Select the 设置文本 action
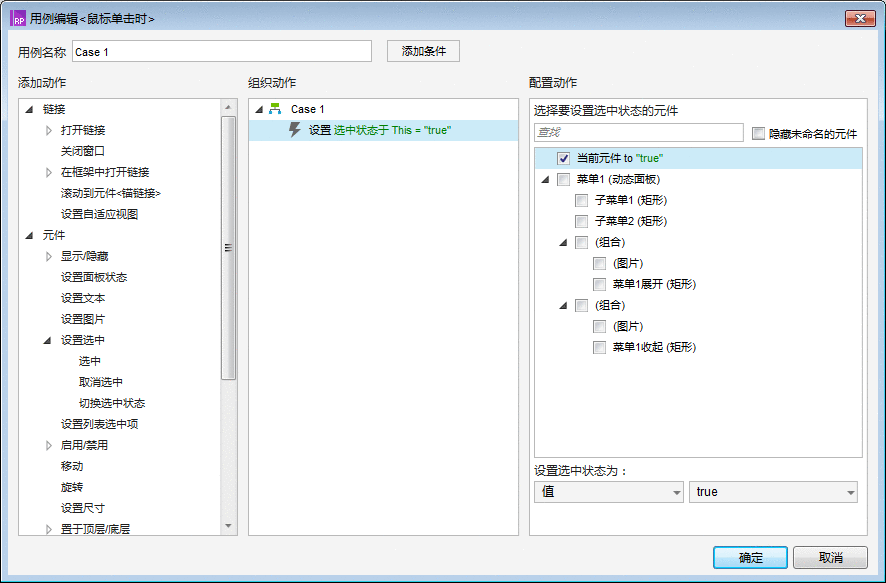886x583 pixels. [83, 298]
